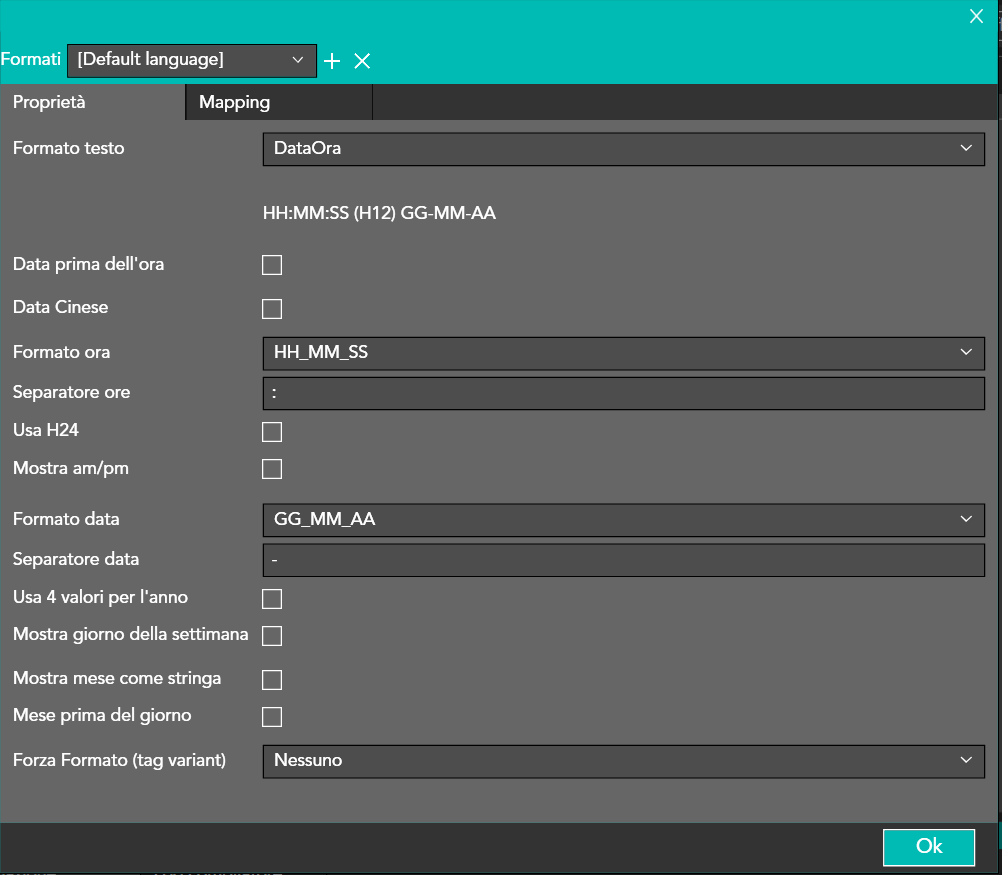Click the format preview text HH:MM:SS (H12) GG-MM-AA
Viewport: 1002px width, 875px height.
[x=379, y=213]
